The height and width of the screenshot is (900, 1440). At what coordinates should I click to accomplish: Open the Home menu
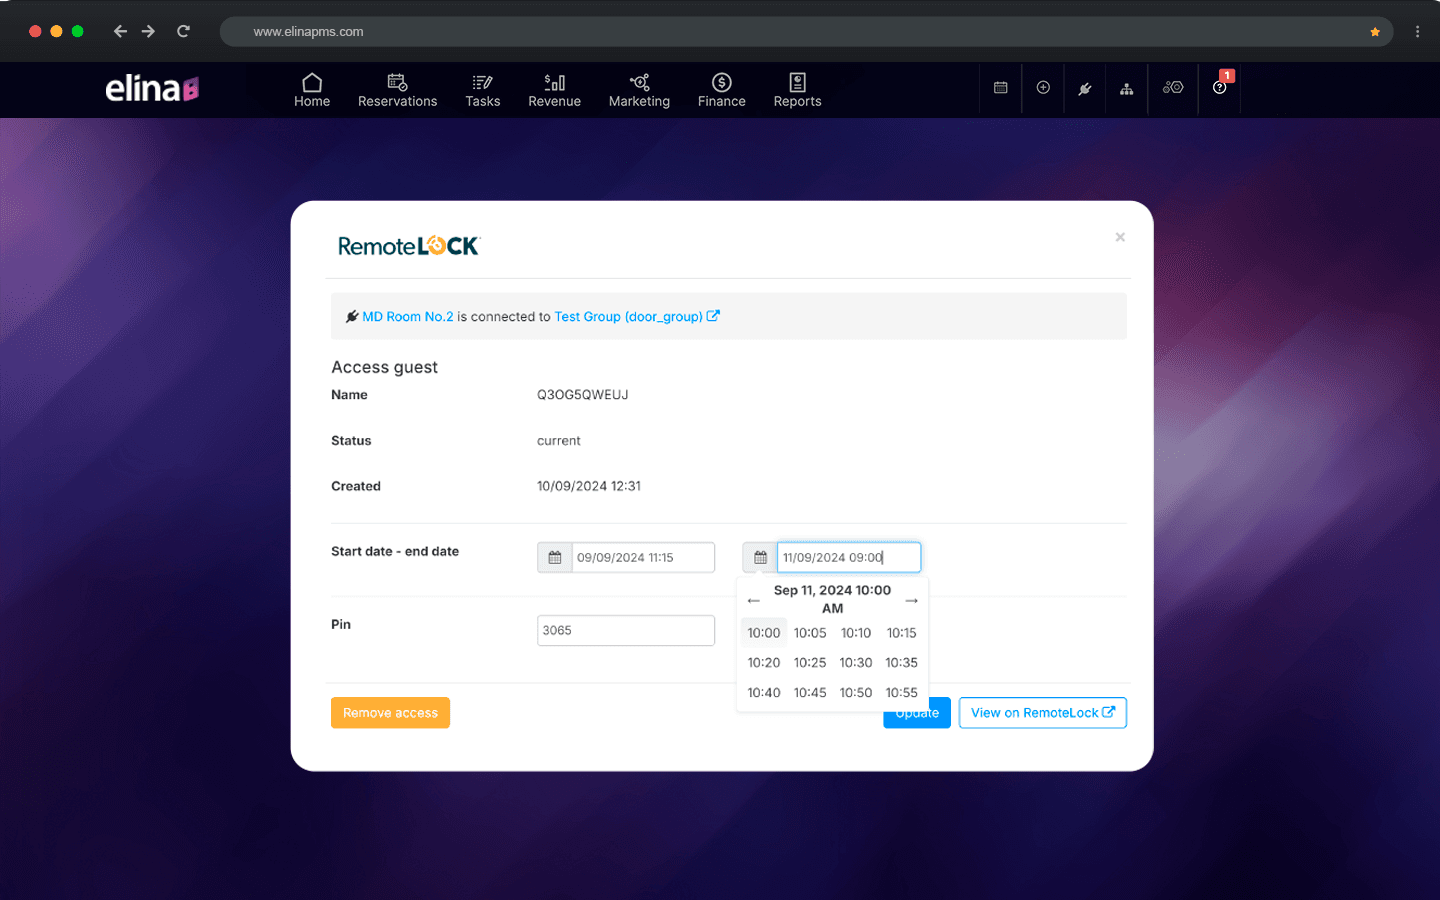[x=312, y=90]
